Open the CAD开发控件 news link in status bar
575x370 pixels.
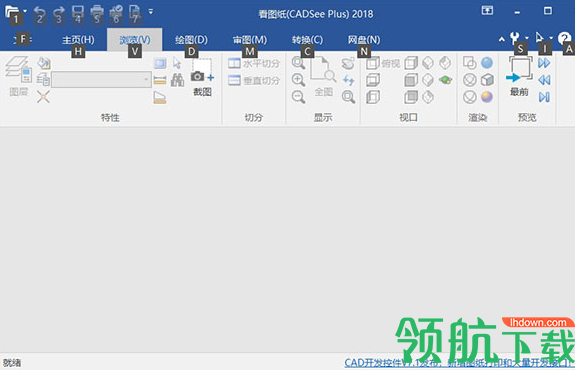tap(459, 363)
